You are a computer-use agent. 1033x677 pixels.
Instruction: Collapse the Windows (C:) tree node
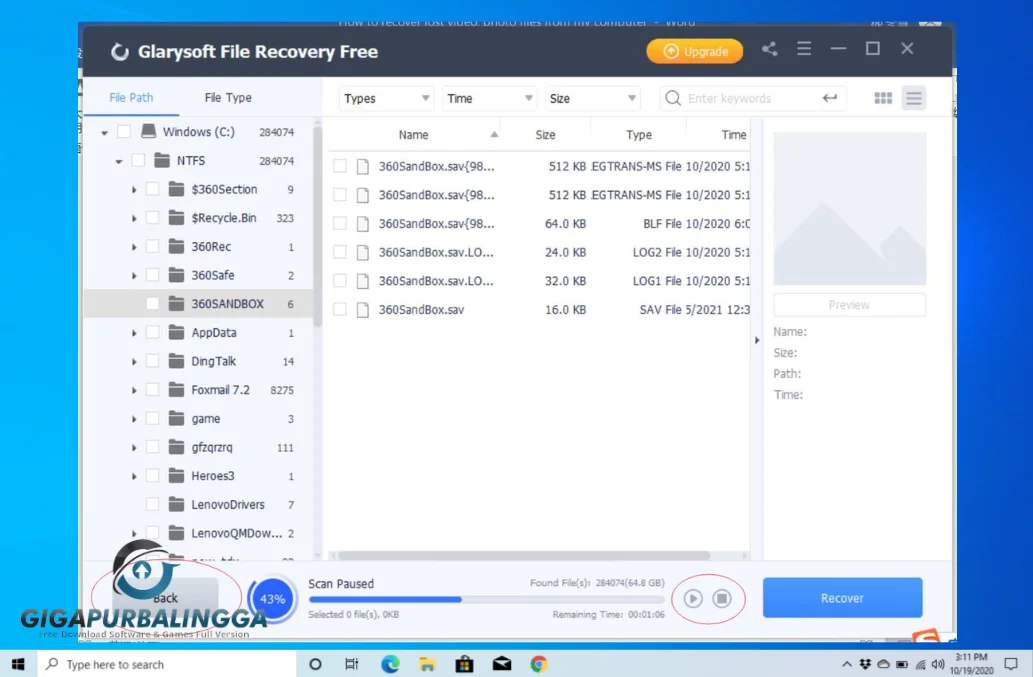pos(104,131)
